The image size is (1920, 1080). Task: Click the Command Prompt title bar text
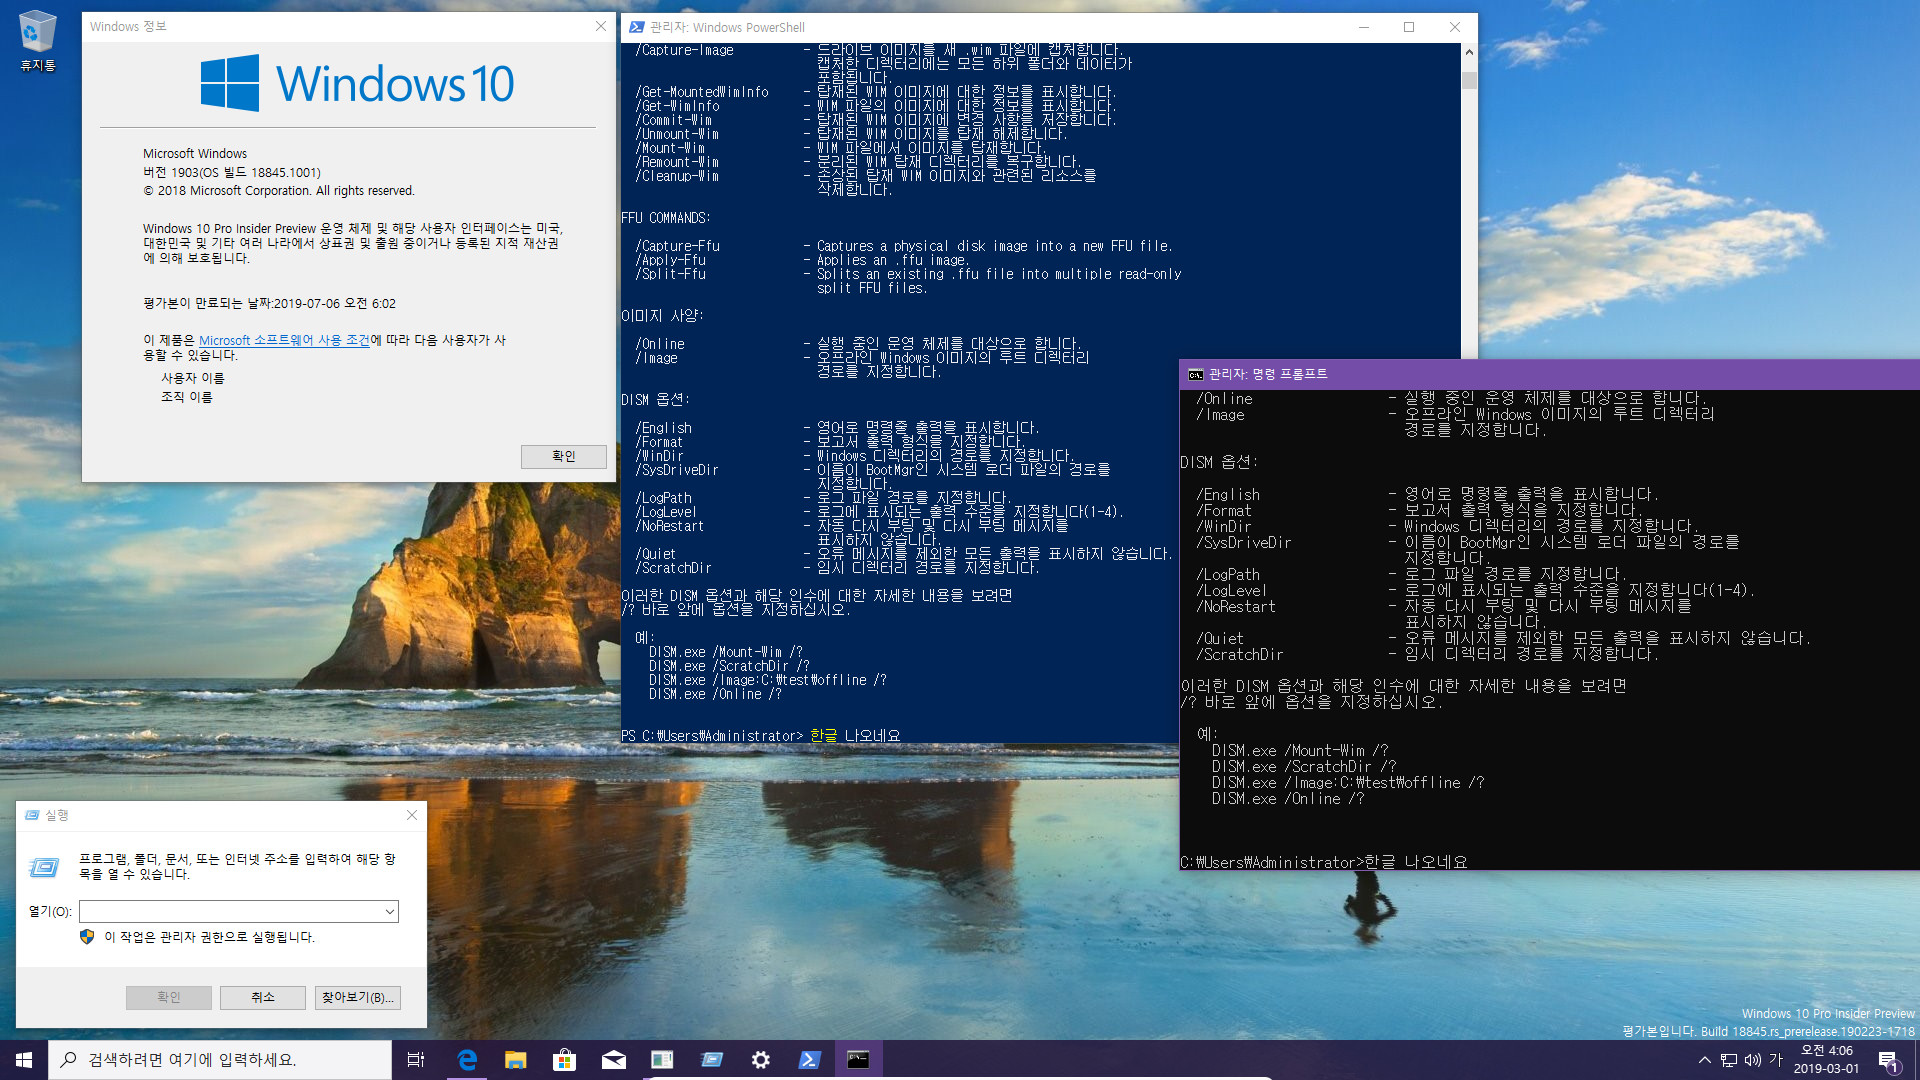1268,374
